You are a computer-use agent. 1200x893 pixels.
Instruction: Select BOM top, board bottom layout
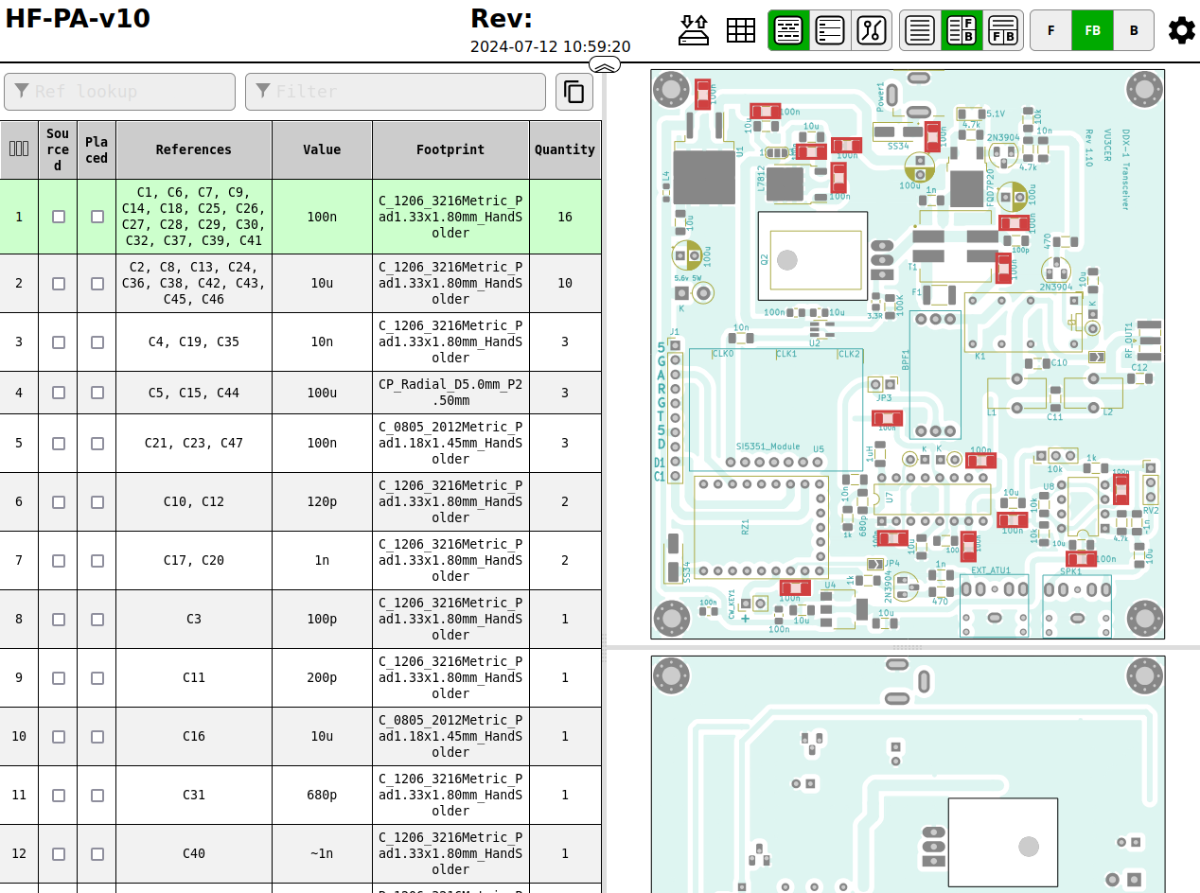pos(1003,30)
